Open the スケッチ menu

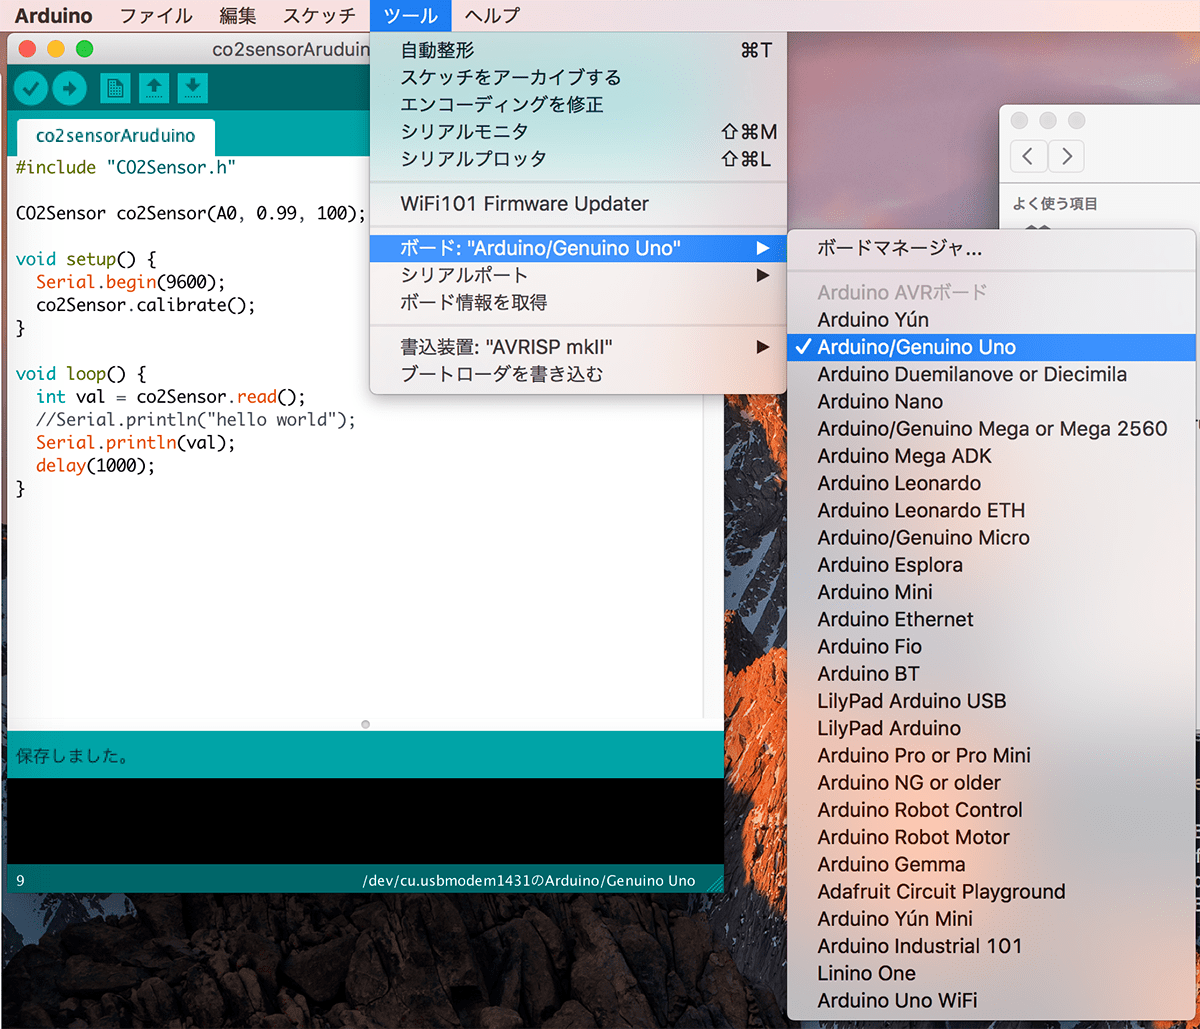(x=319, y=16)
